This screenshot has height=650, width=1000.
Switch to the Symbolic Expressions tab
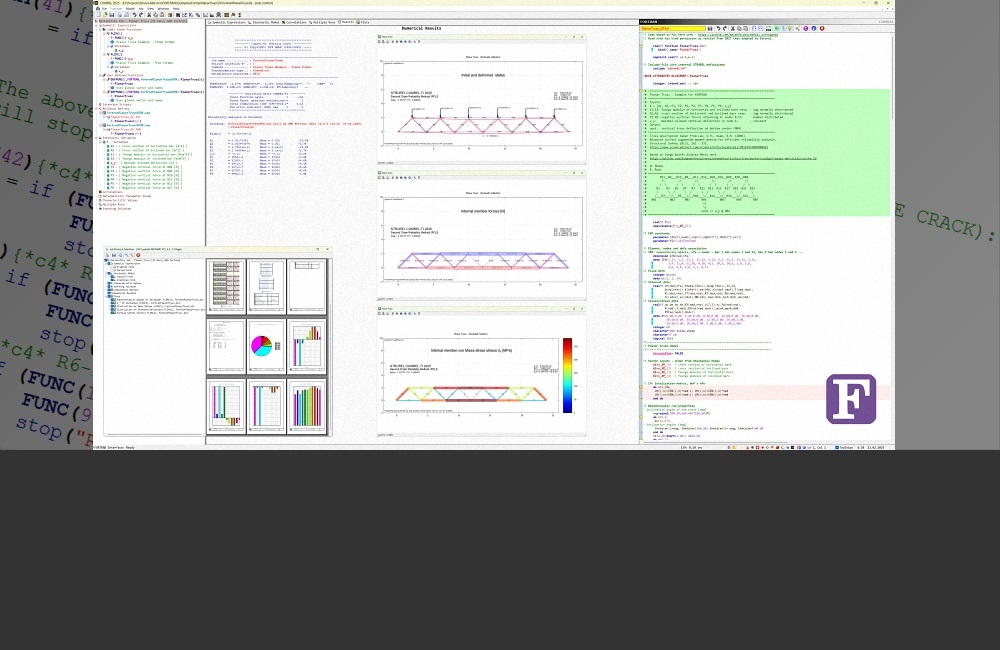click(228, 22)
